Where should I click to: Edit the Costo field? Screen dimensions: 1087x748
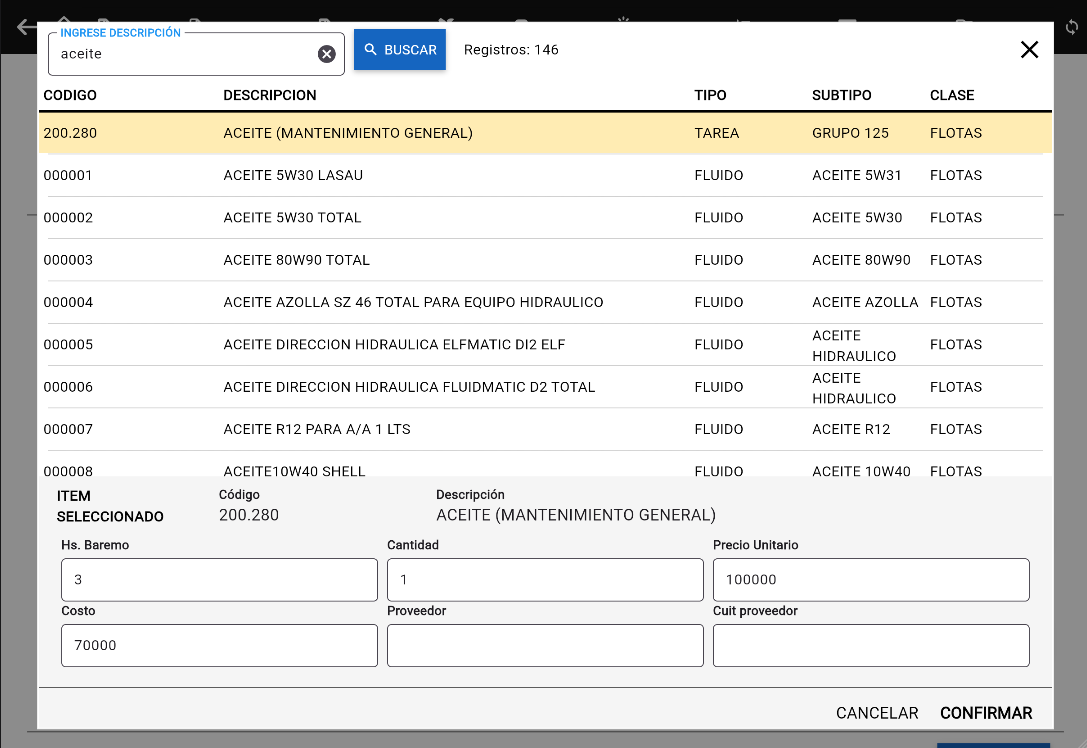(x=219, y=645)
